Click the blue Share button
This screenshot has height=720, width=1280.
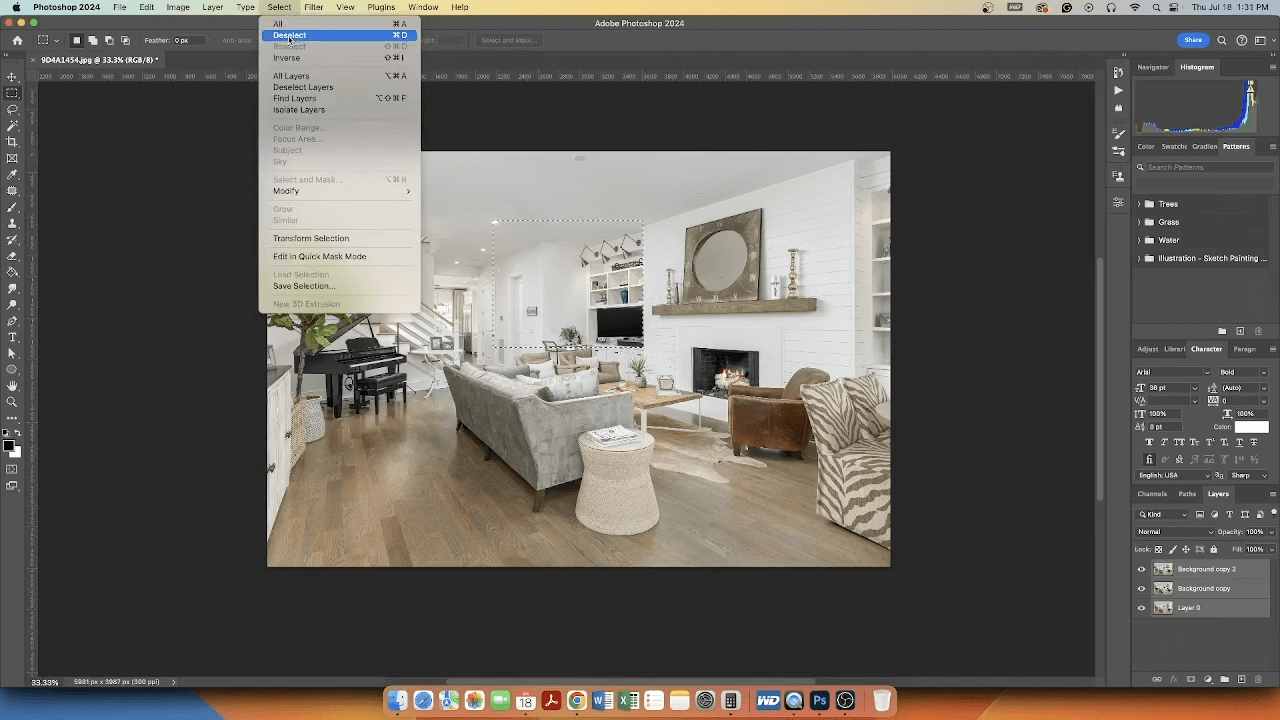pos(1192,40)
